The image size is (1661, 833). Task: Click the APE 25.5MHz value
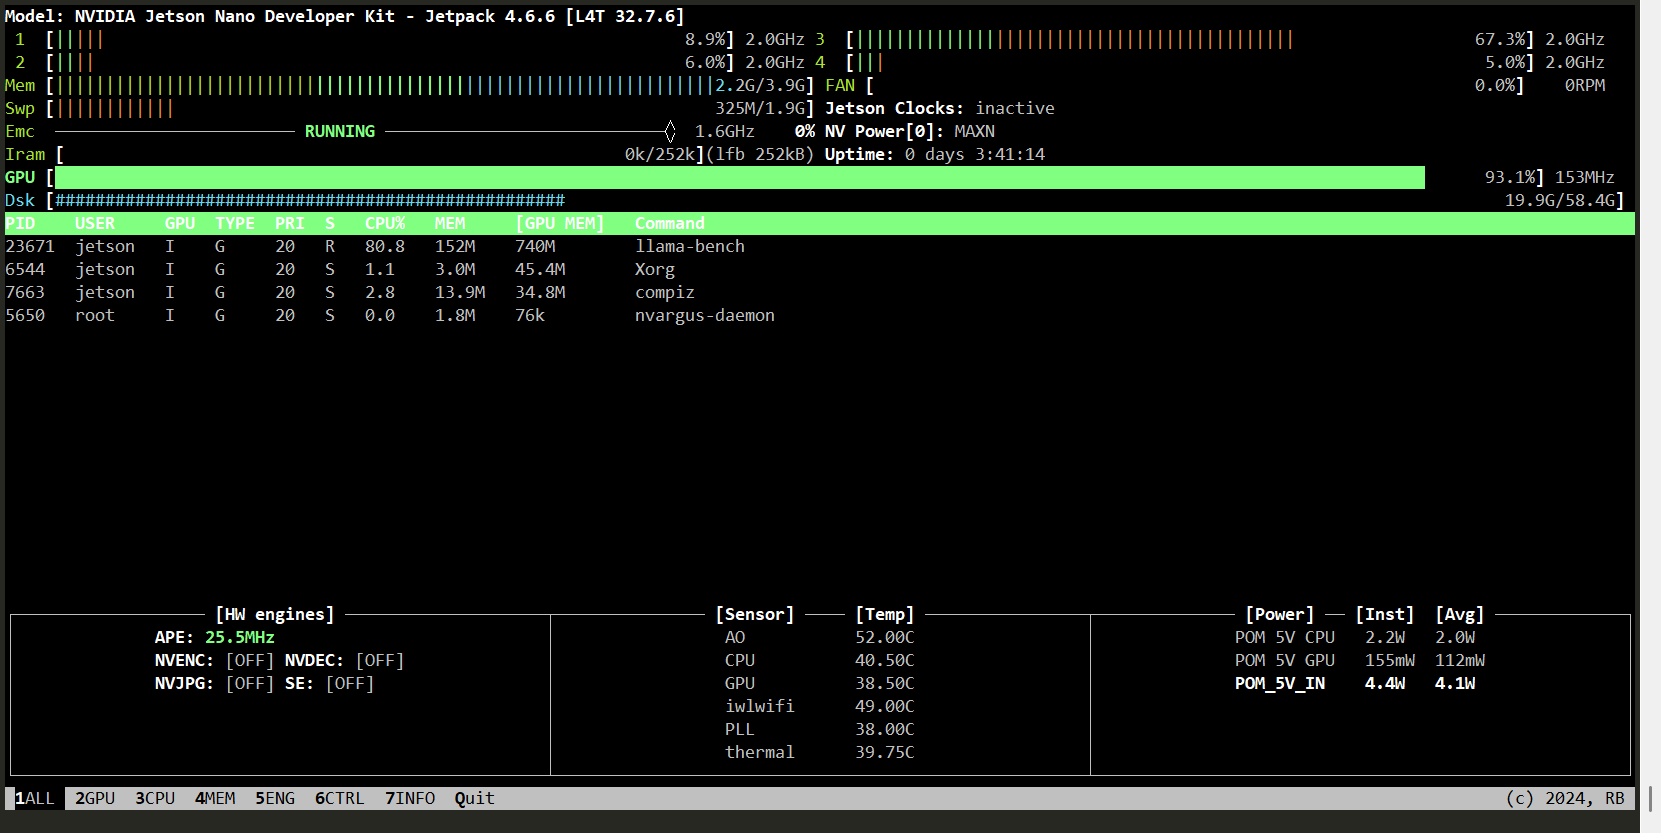click(240, 638)
